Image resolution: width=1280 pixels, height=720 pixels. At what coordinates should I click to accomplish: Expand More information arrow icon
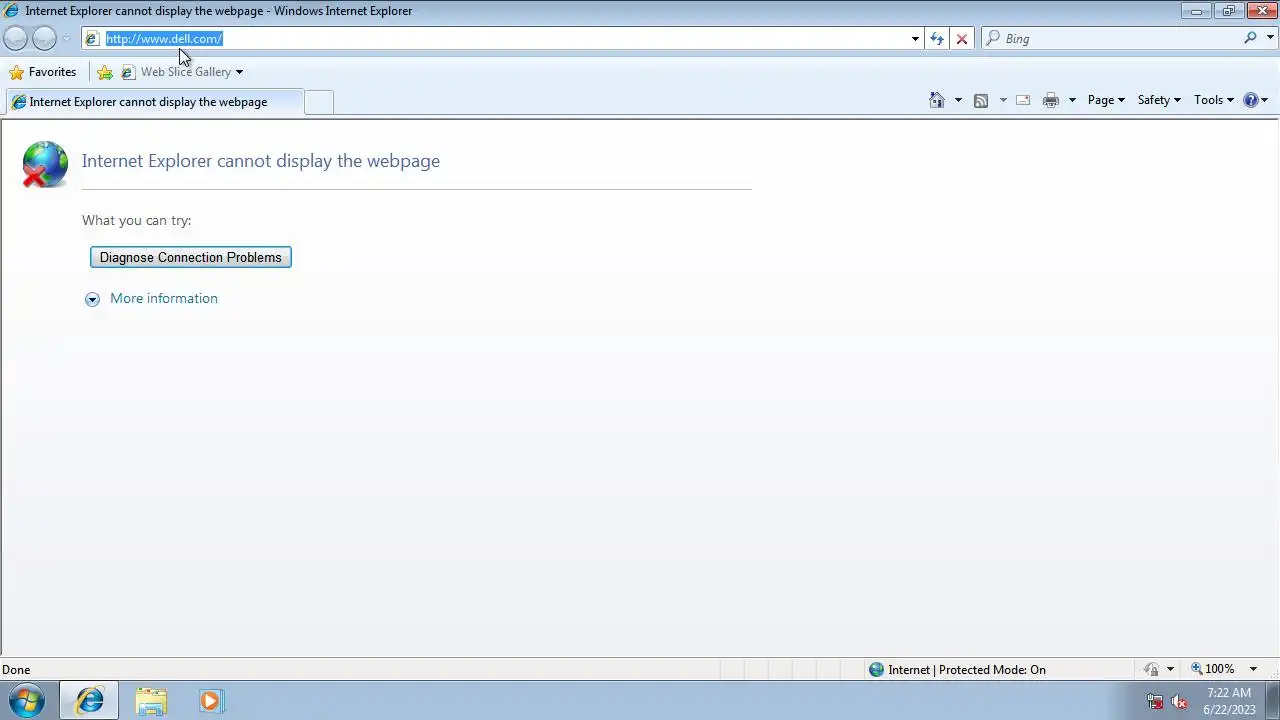coord(92,299)
